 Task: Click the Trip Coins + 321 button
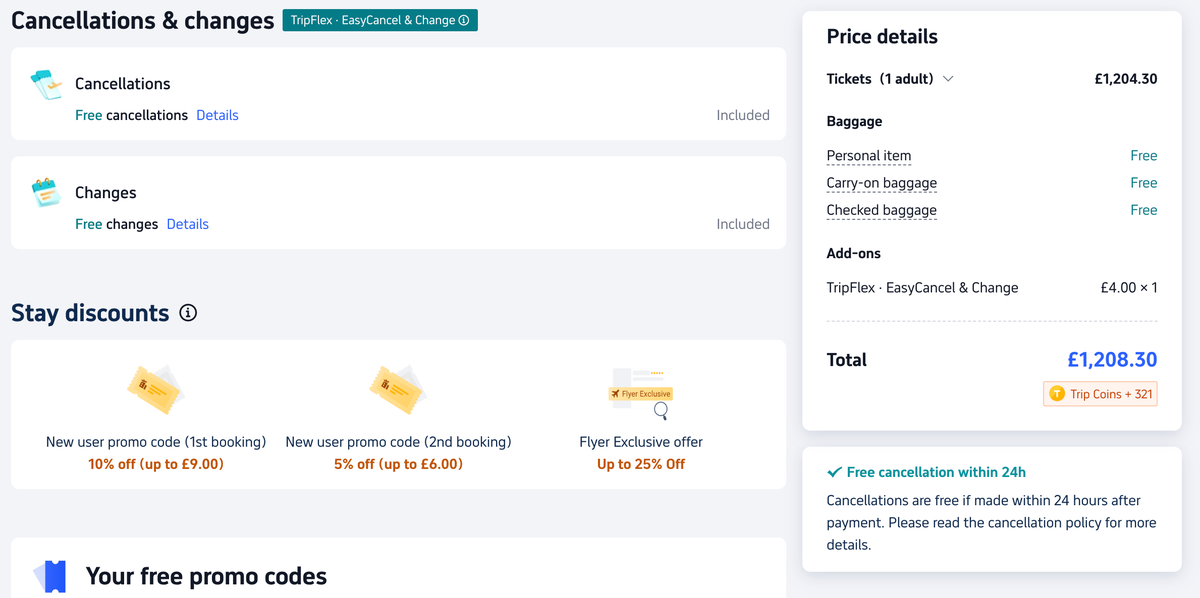(1100, 394)
